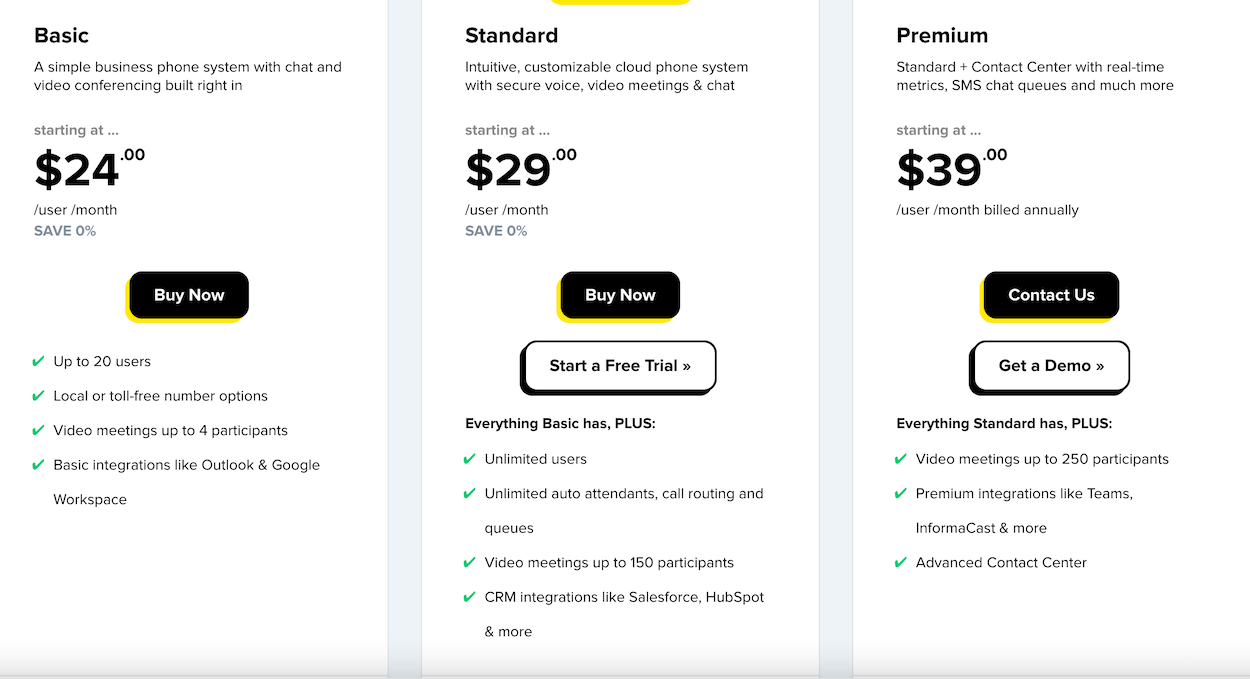The height and width of the screenshot is (679, 1250).
Task: Click checkmark beside "Basic integrations like Outlook"
Action: click(39, 465)
